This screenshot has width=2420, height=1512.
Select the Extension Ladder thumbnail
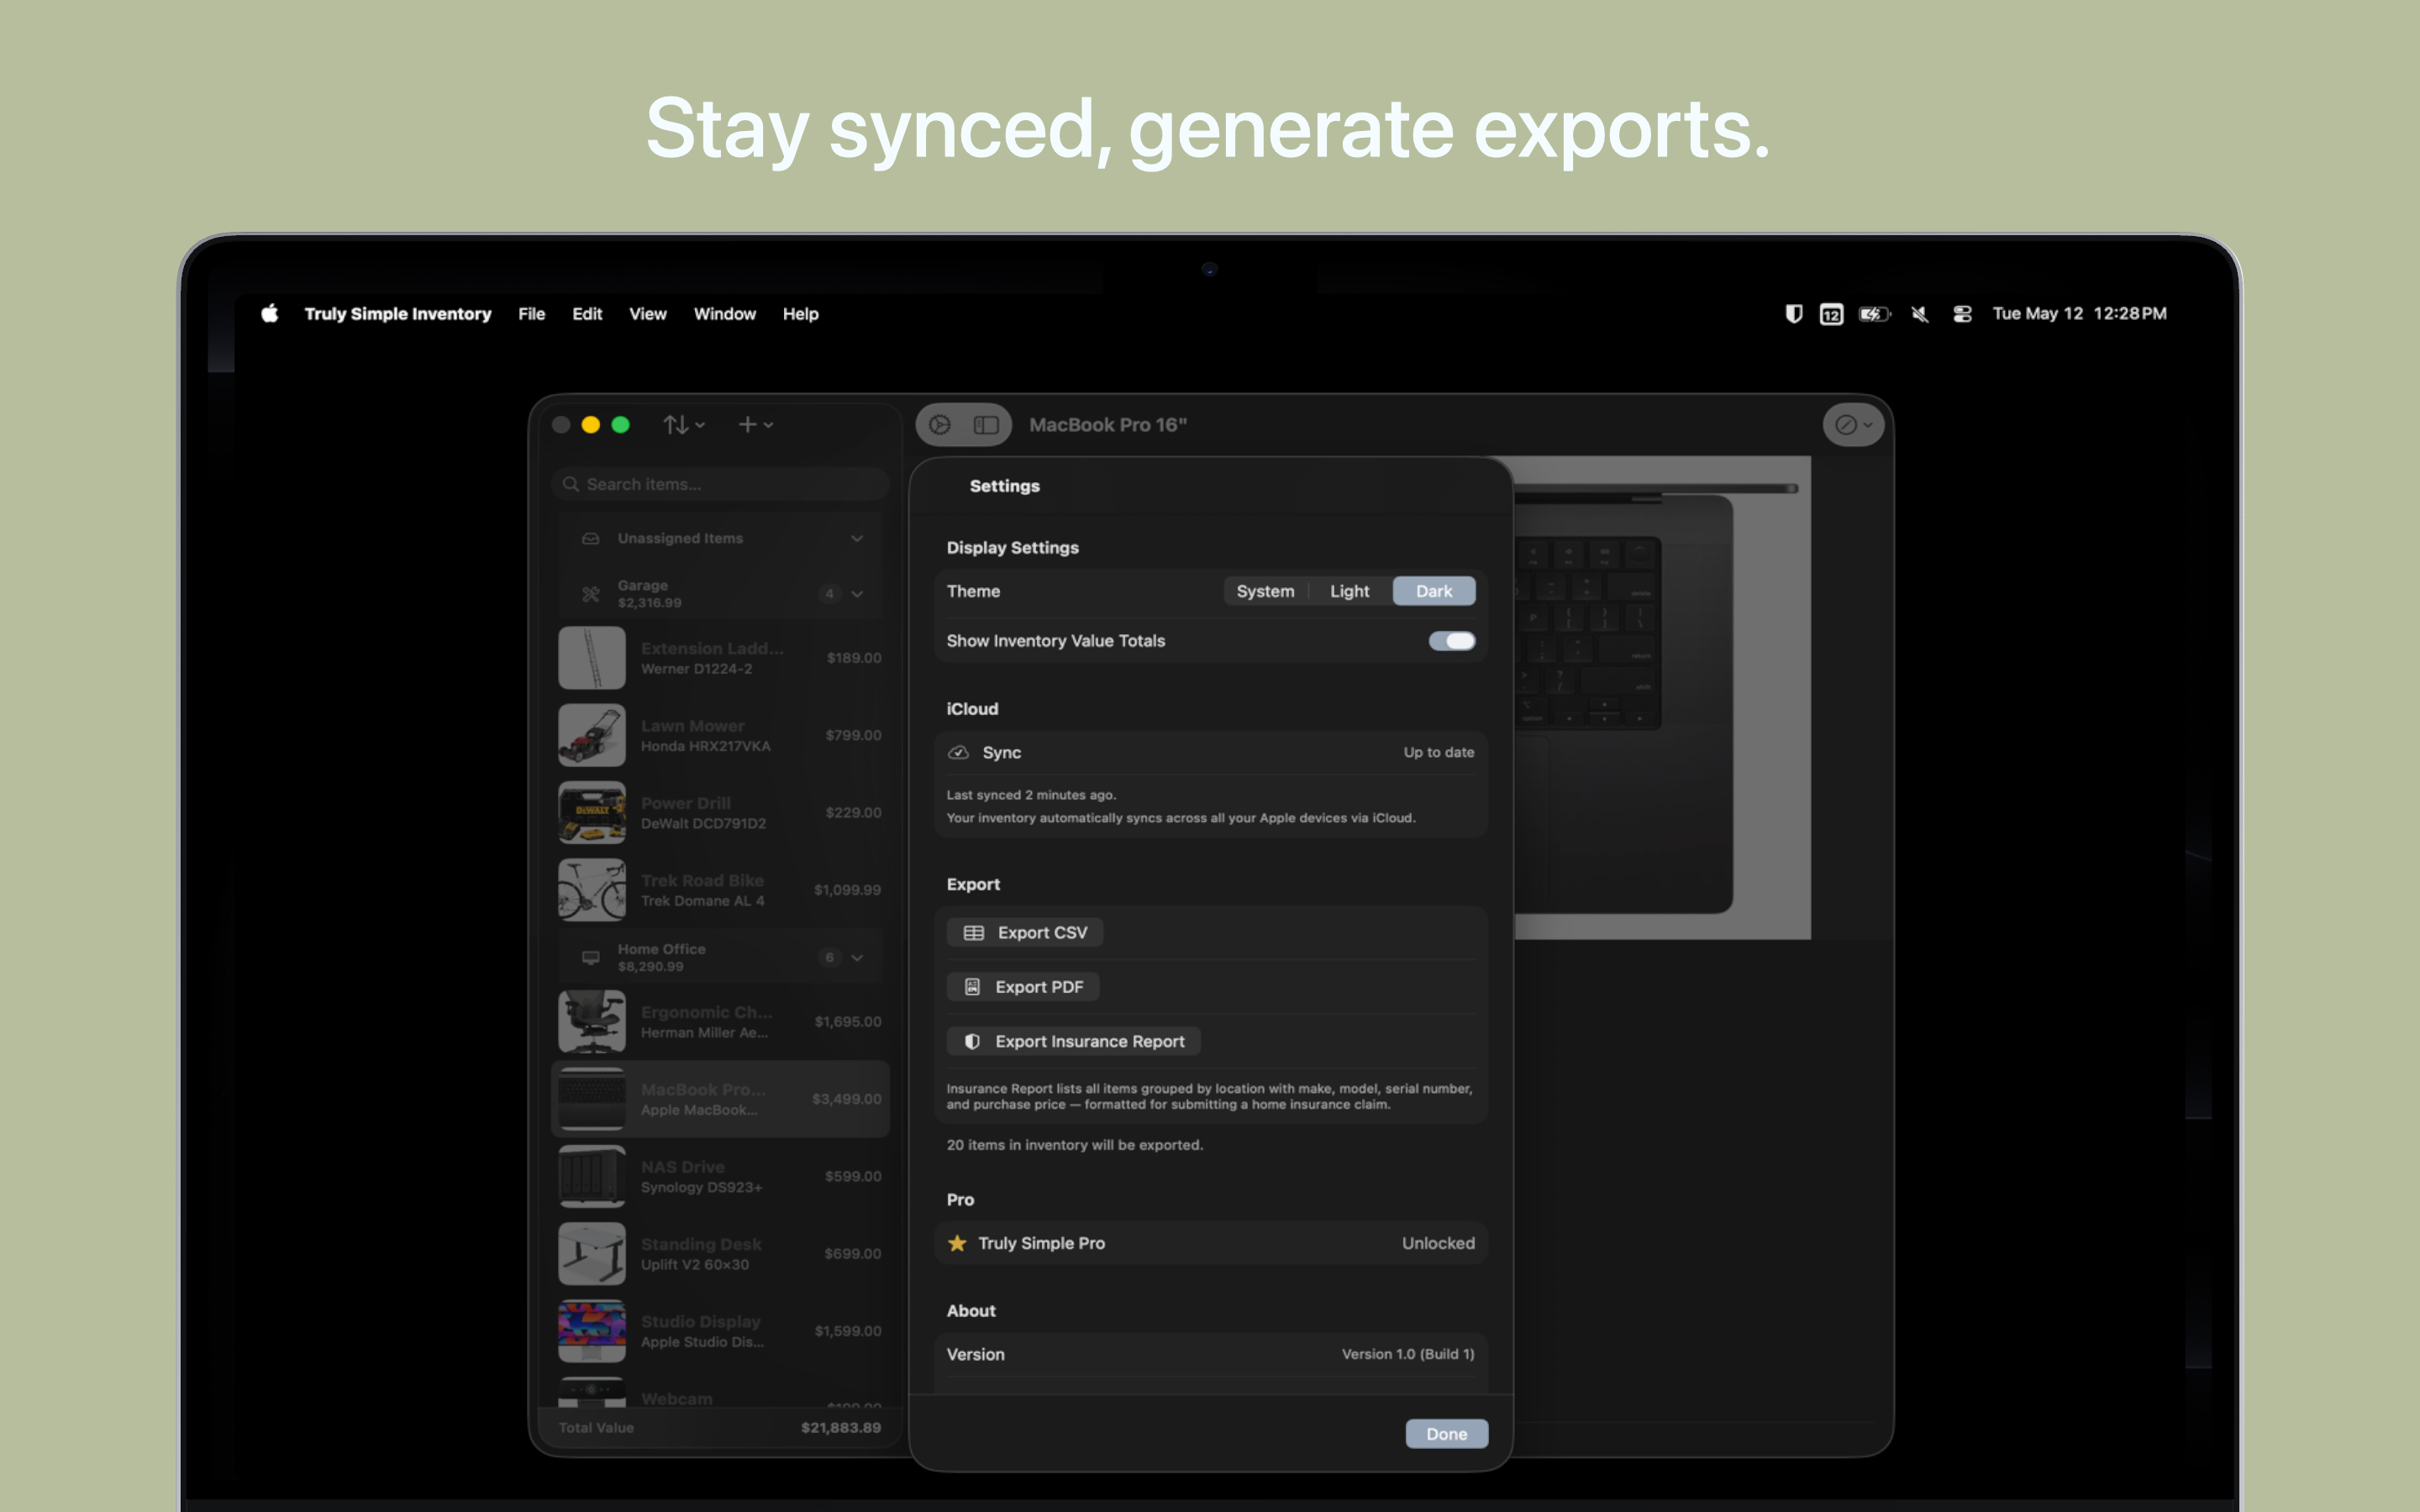[592, 657]
